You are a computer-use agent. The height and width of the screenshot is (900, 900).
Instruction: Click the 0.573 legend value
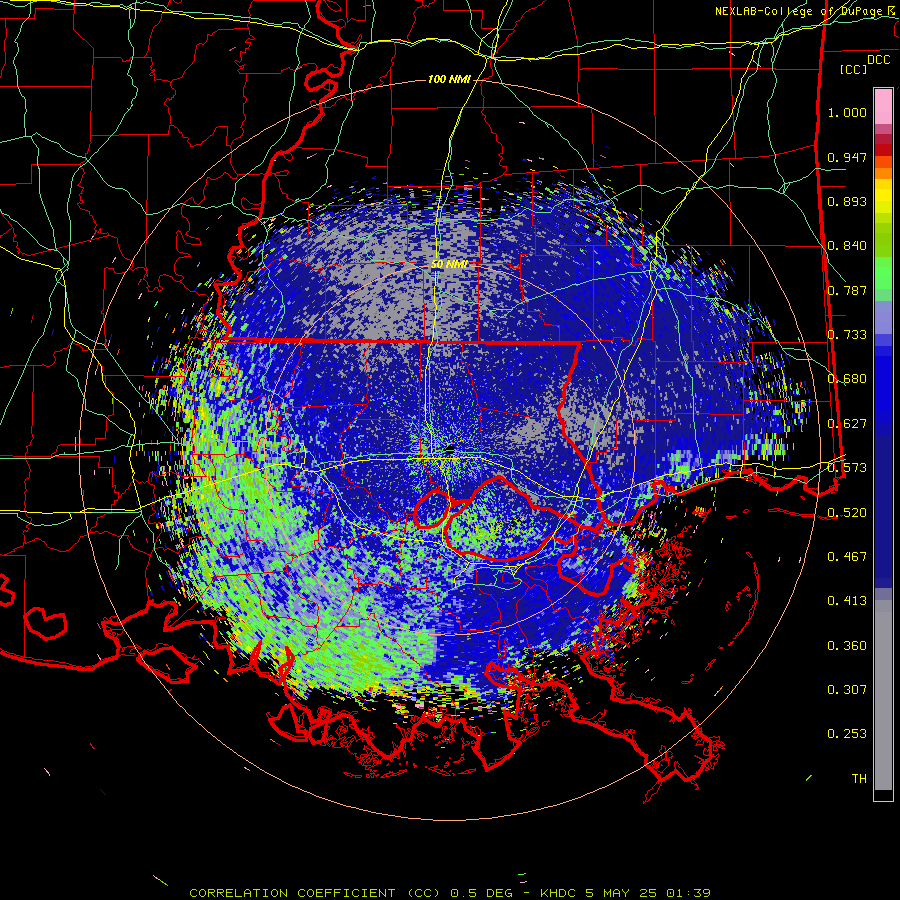click(847, 468)
